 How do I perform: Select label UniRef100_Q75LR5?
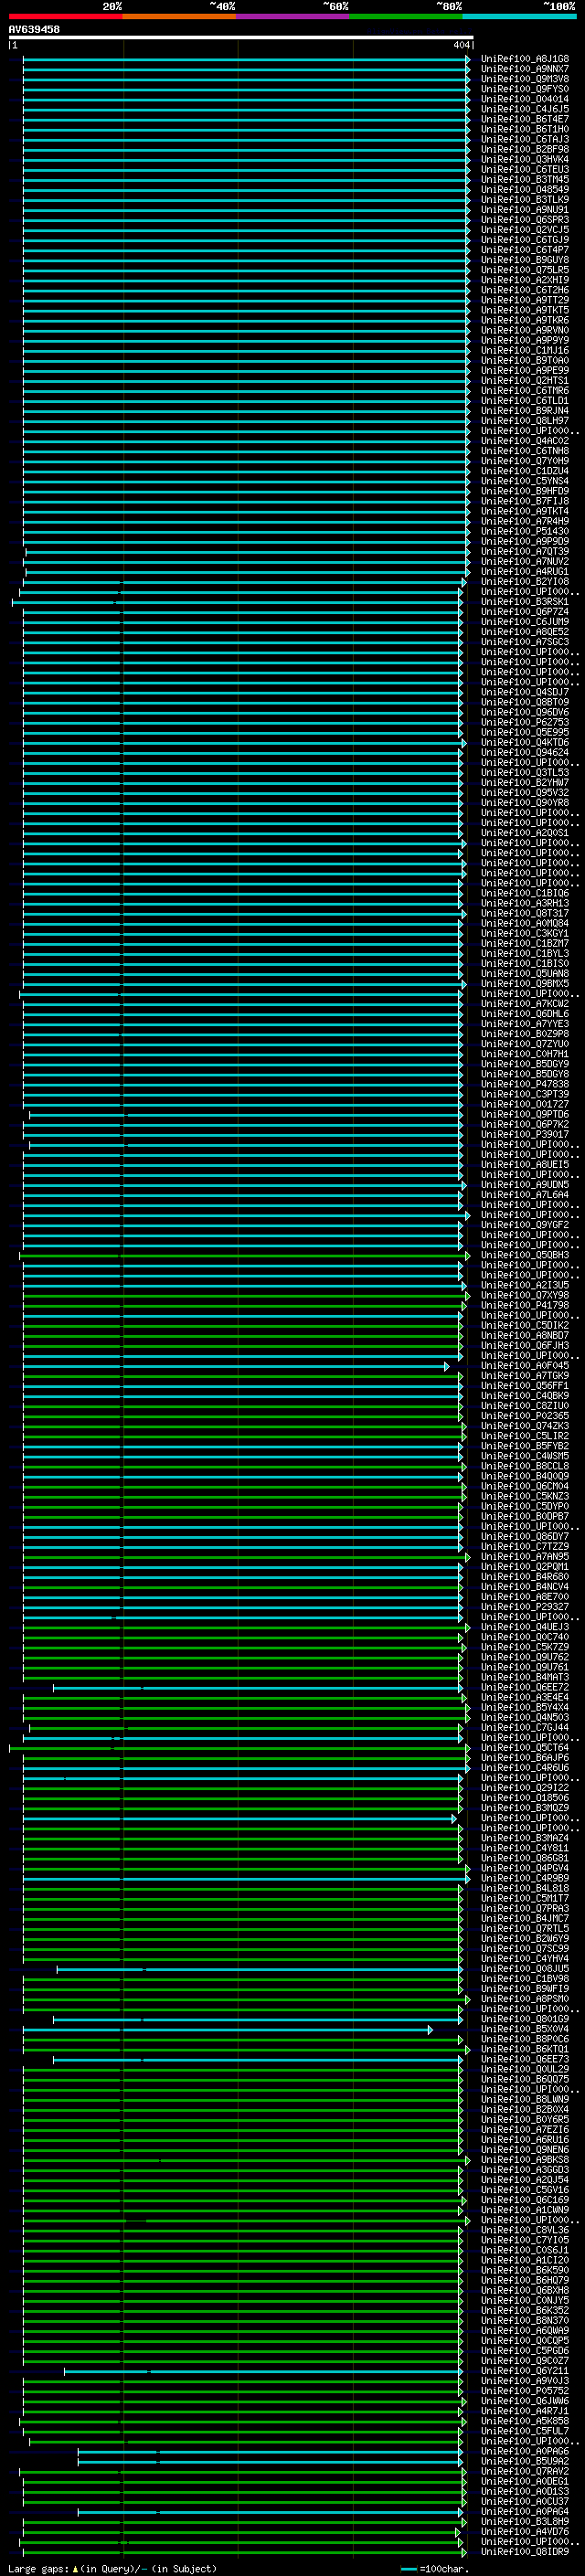tap(525, 270)
